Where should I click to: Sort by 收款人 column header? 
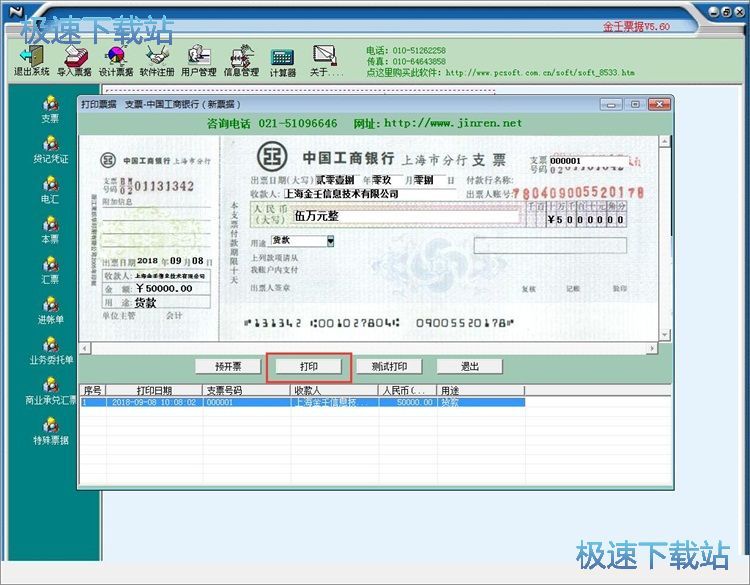tap(335, 390)
